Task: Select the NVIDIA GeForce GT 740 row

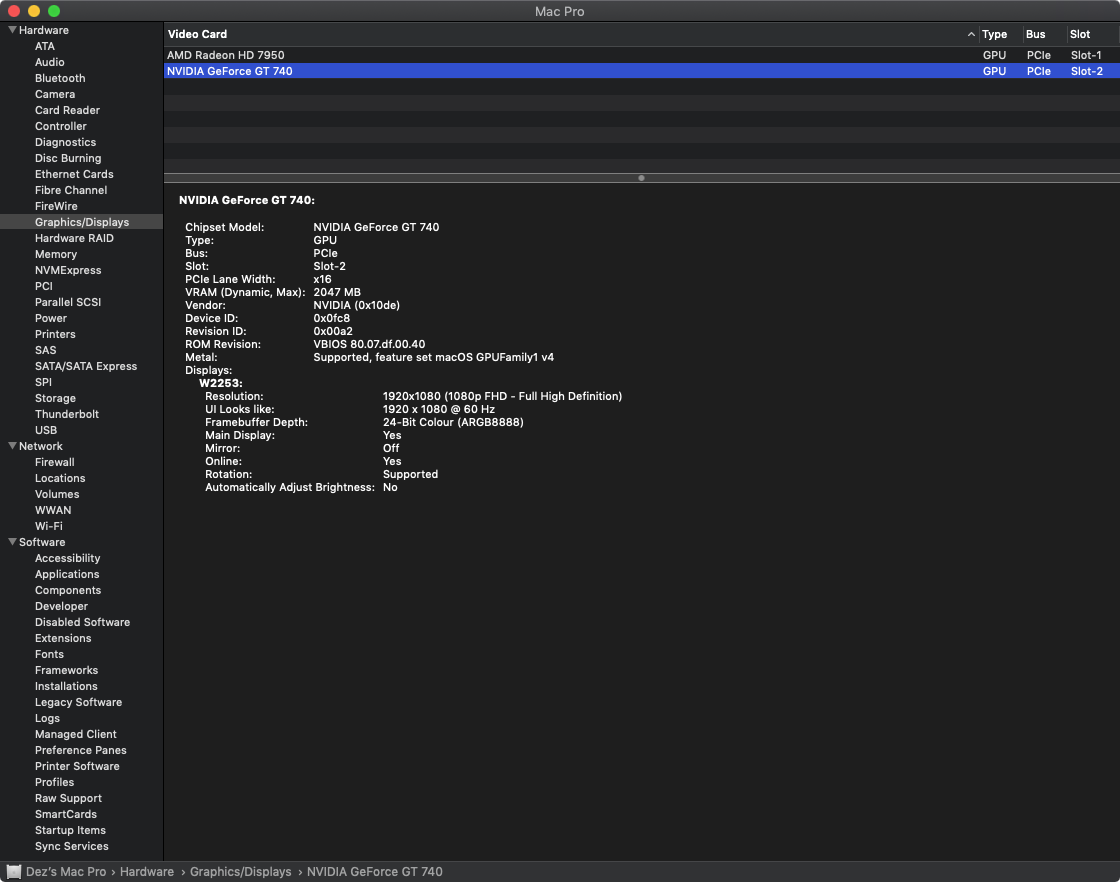Action: coord(641,71)
